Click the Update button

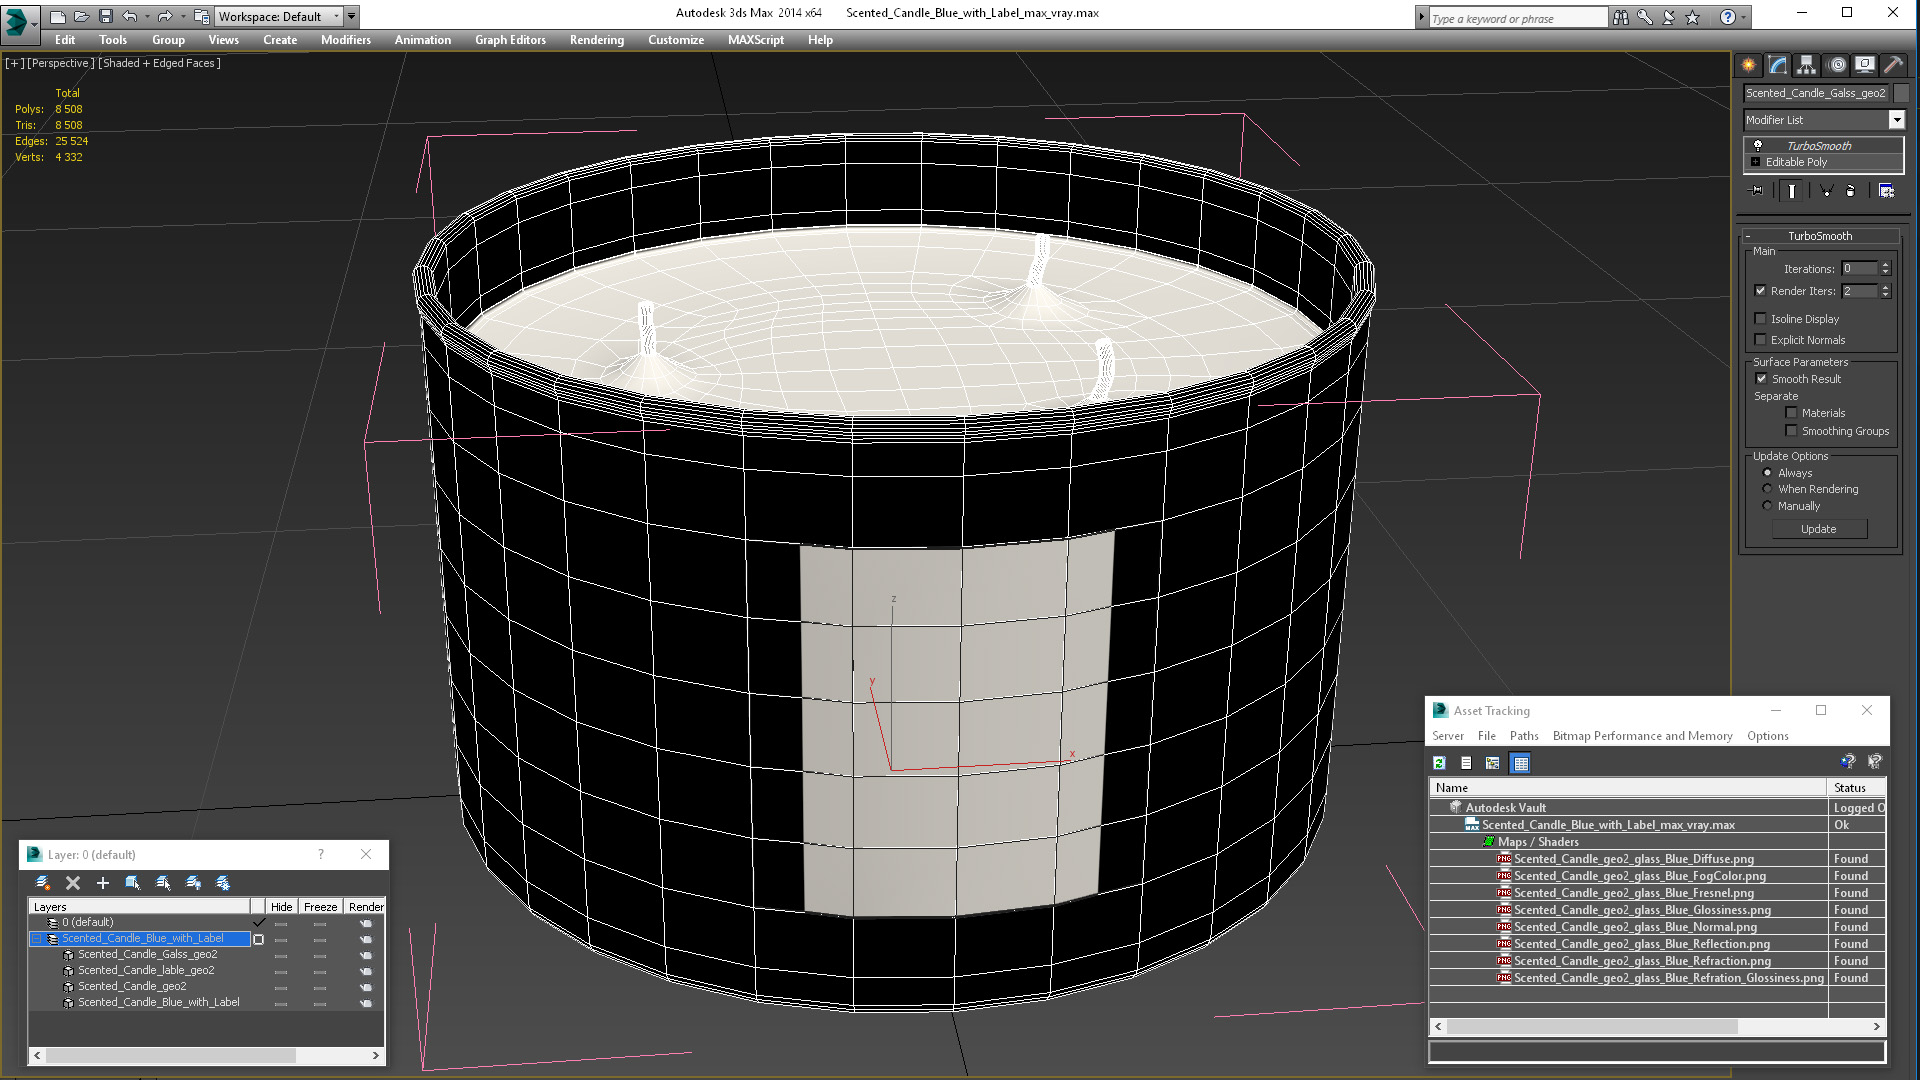coord(1818,529)
